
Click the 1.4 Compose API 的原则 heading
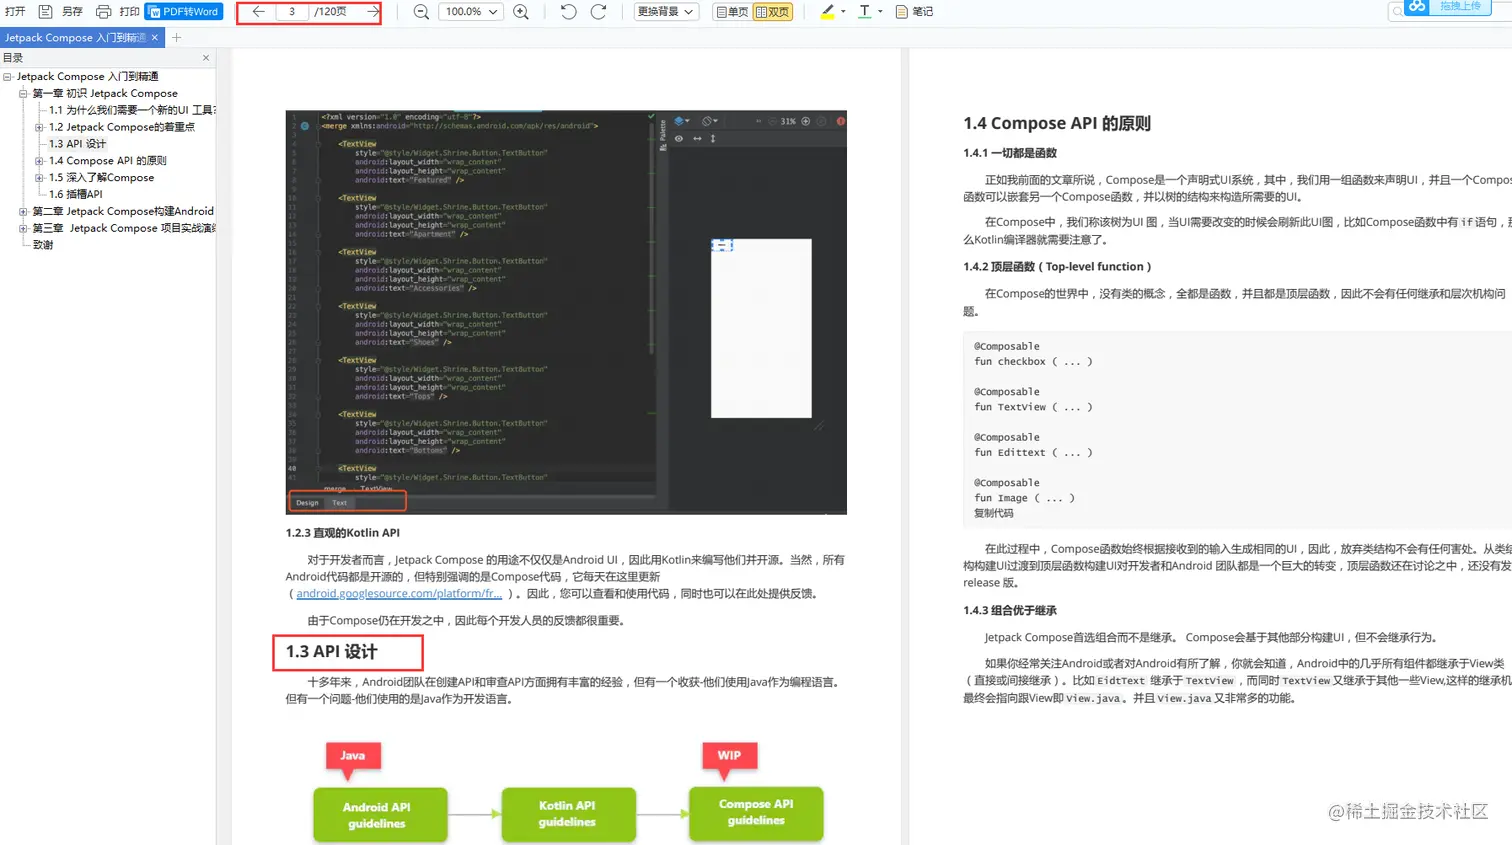coord(1057,123)
